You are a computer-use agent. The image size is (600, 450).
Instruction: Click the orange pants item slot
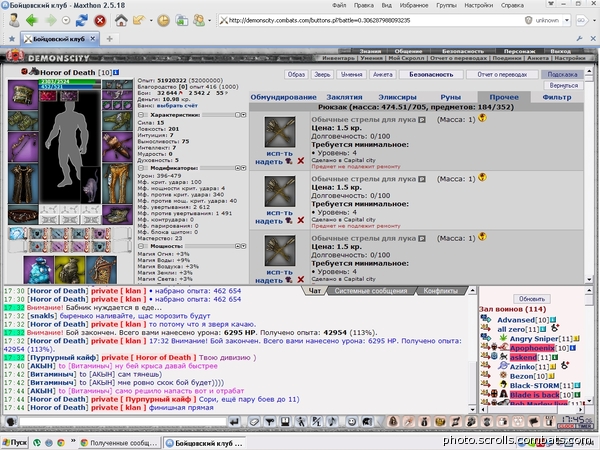pos(117,184)
